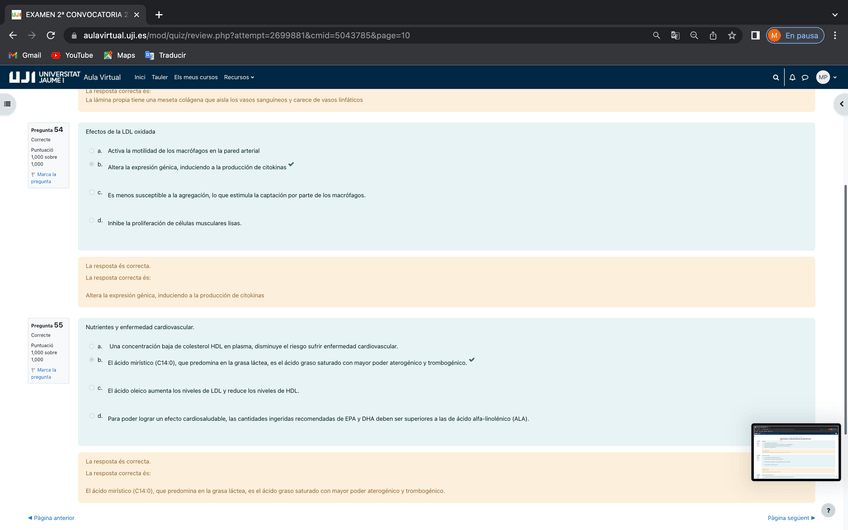Select option a in question 54
Screen dimensions: 848x530
pos(92,151)
